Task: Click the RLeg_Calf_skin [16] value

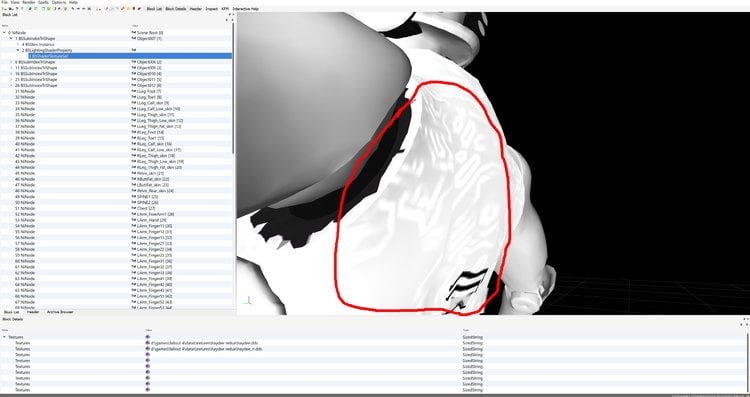Action: click(x=154, y=144)
